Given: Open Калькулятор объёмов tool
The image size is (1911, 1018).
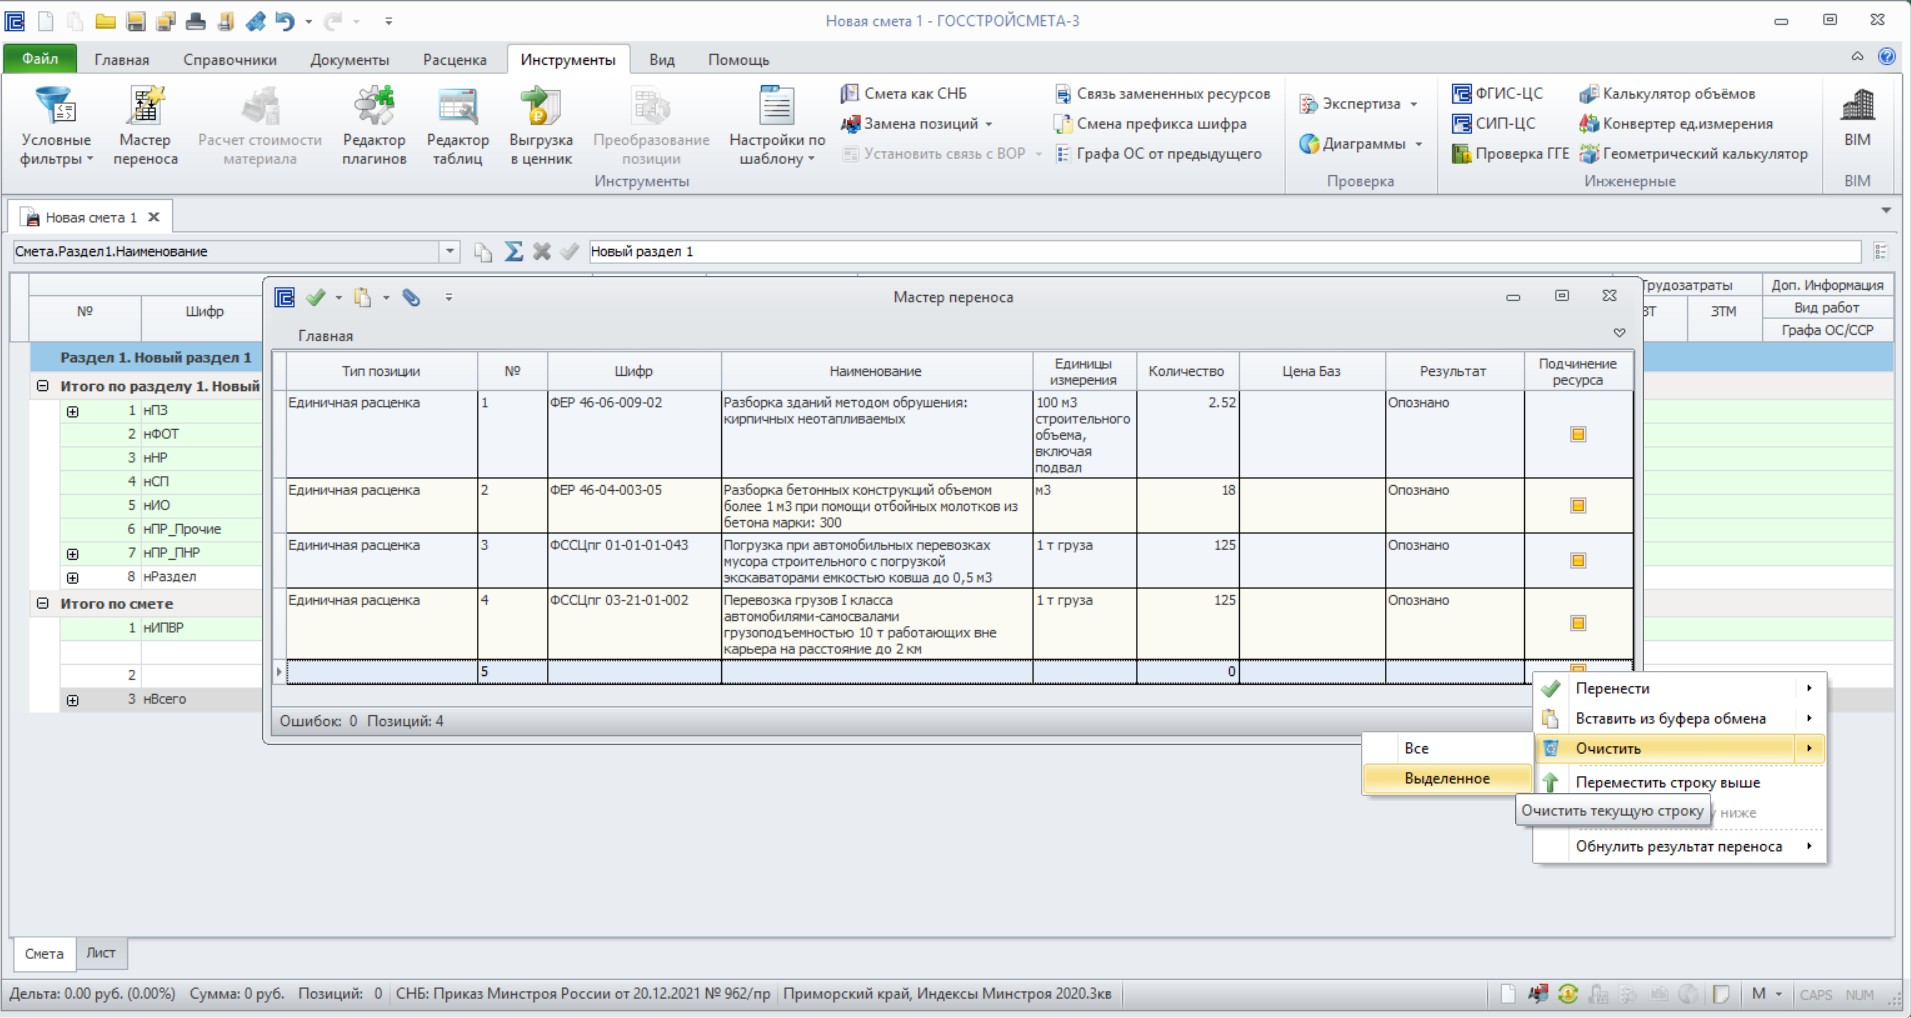Looking at the screenshot, I should pos(1667,94).
